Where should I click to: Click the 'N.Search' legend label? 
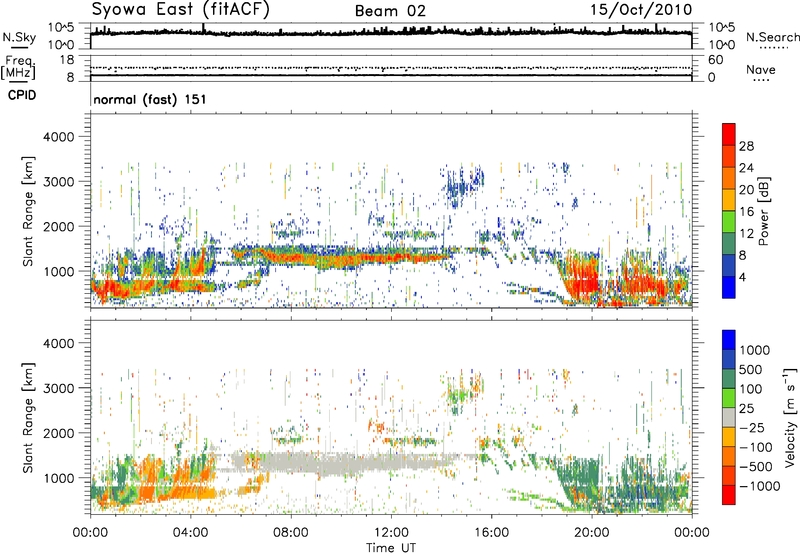click(x=772, y=37)
